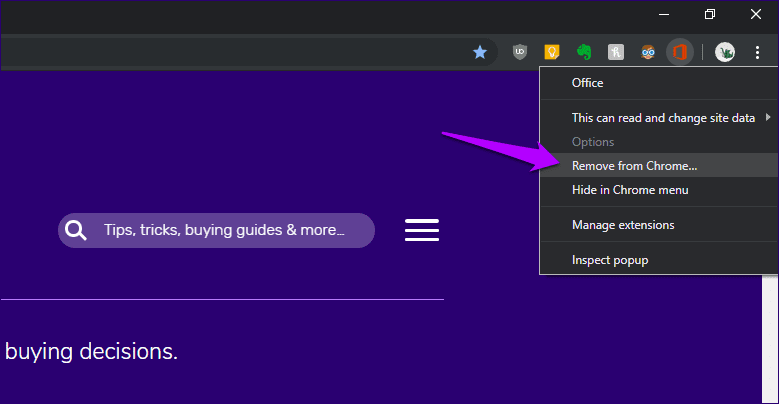Image resolution: width=779 pixels, height=404 pixels.
Task: Open the Chrome profile avatar
Action: coord(725,52)
